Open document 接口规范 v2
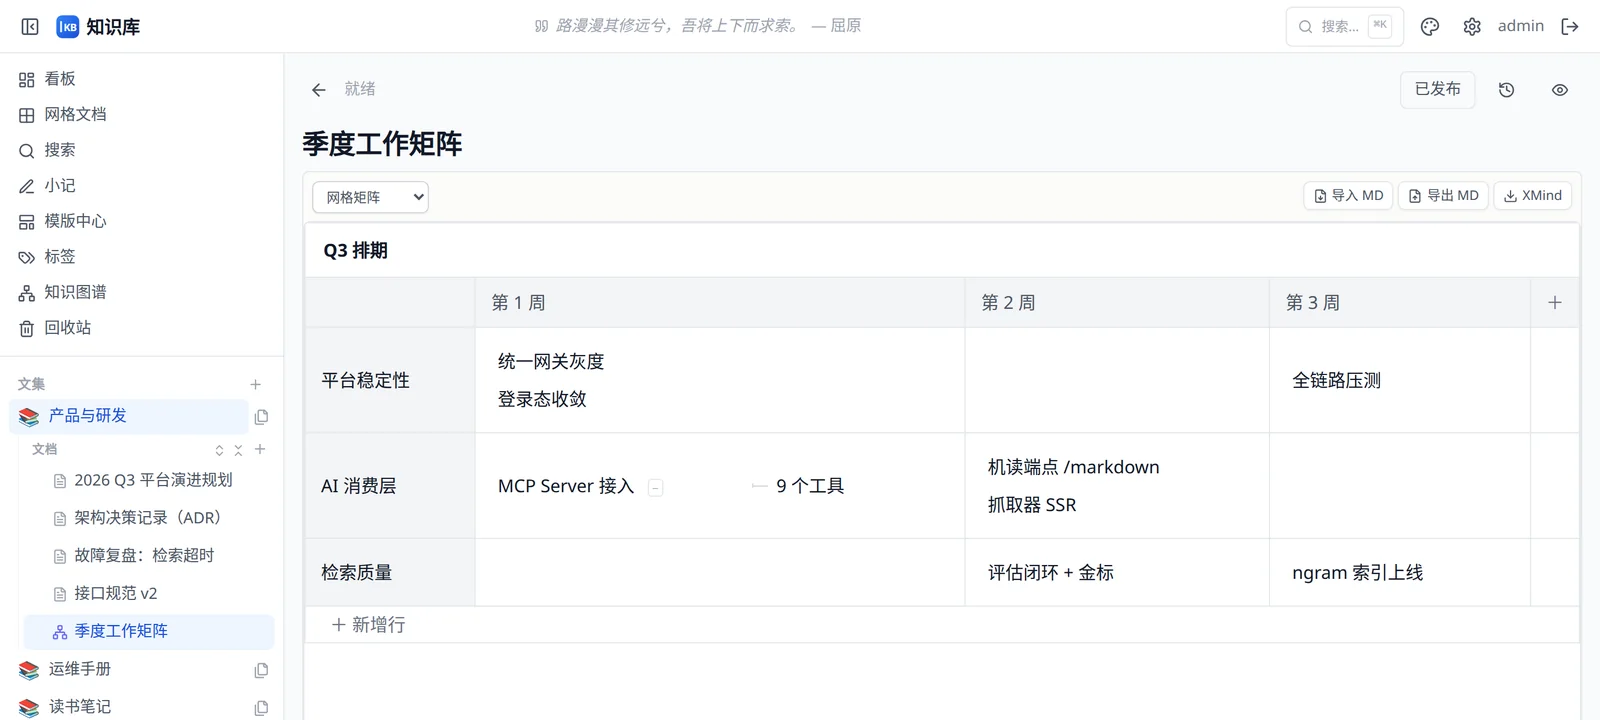The width and height of the screenshot is (1600, 720). point(116,594)
